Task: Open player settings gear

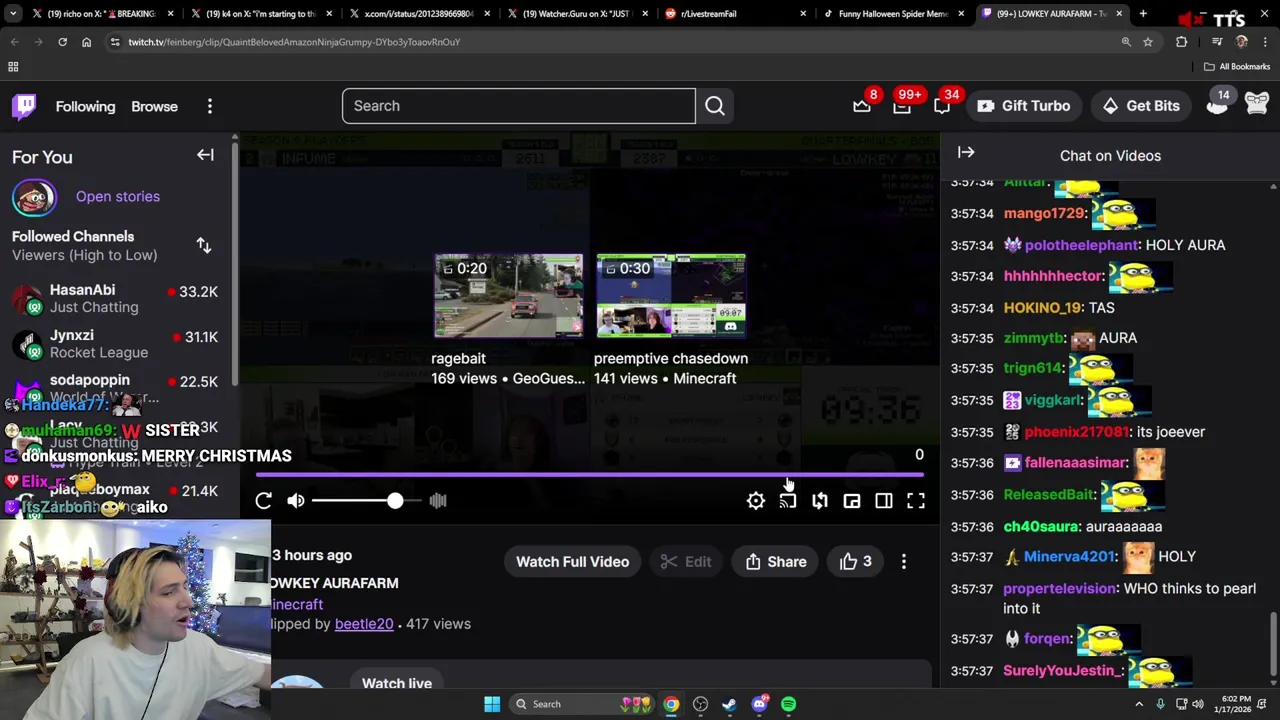Action: [756, 501]
